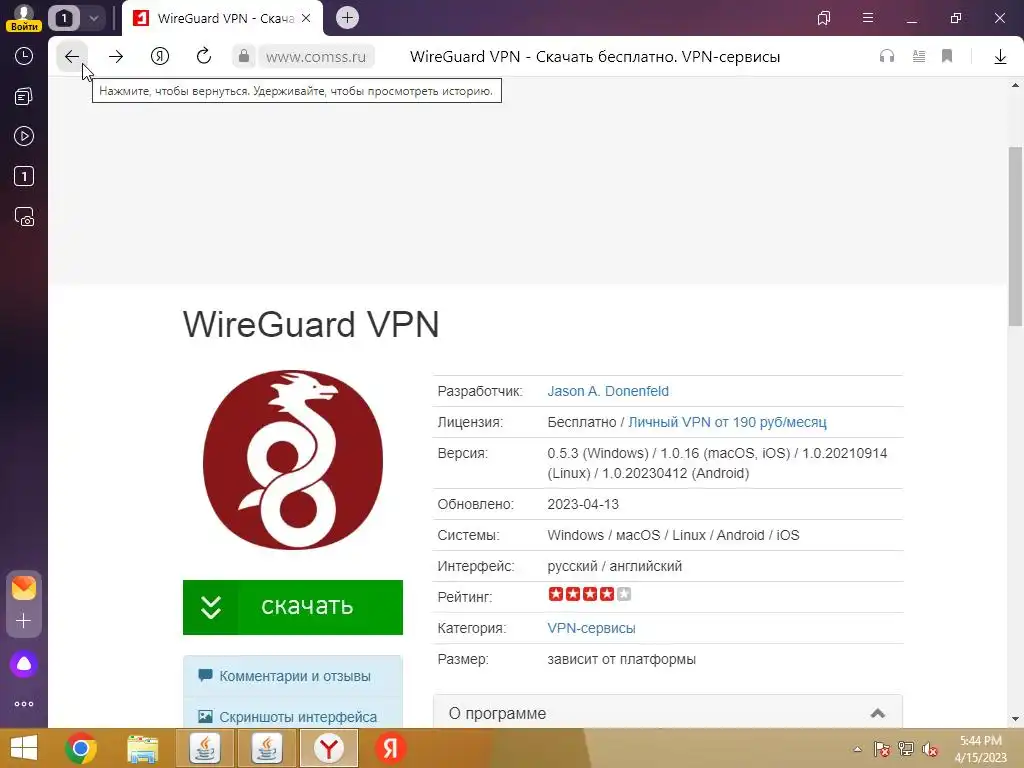
Task: Click the green скачать download button
Action: 293,607
